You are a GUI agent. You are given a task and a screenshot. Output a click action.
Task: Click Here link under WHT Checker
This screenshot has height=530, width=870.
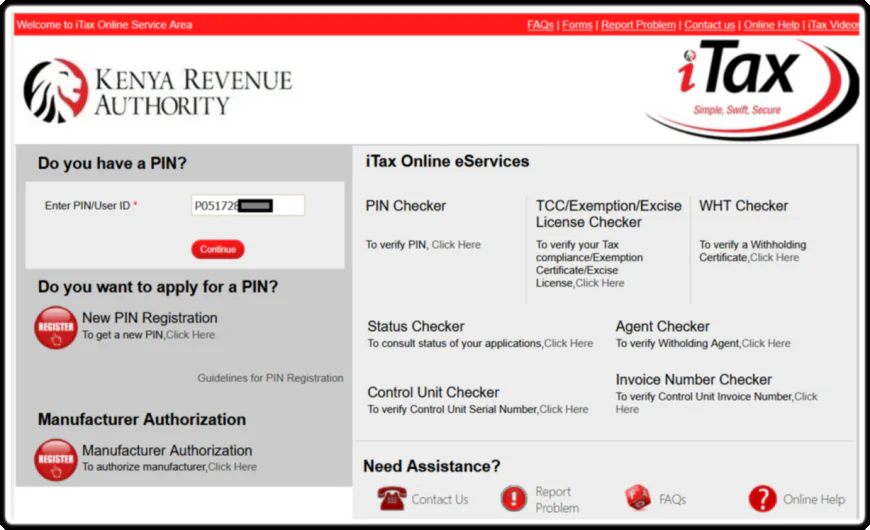(775, 258)
